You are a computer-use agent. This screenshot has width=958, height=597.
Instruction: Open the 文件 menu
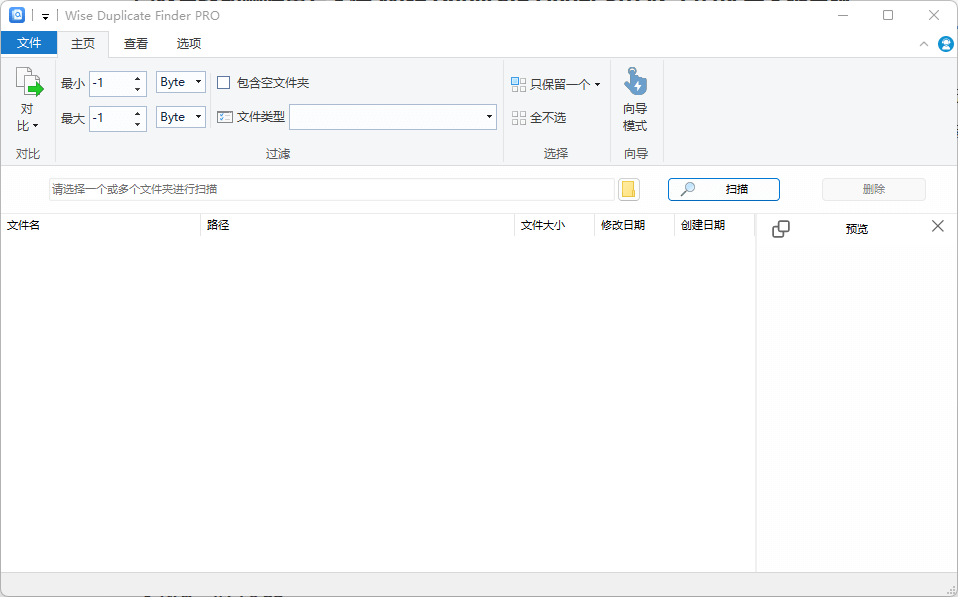[29, 44]
